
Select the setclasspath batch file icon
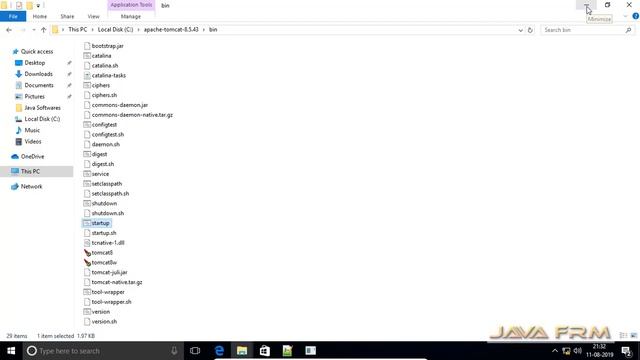click(x=87, y=184)
